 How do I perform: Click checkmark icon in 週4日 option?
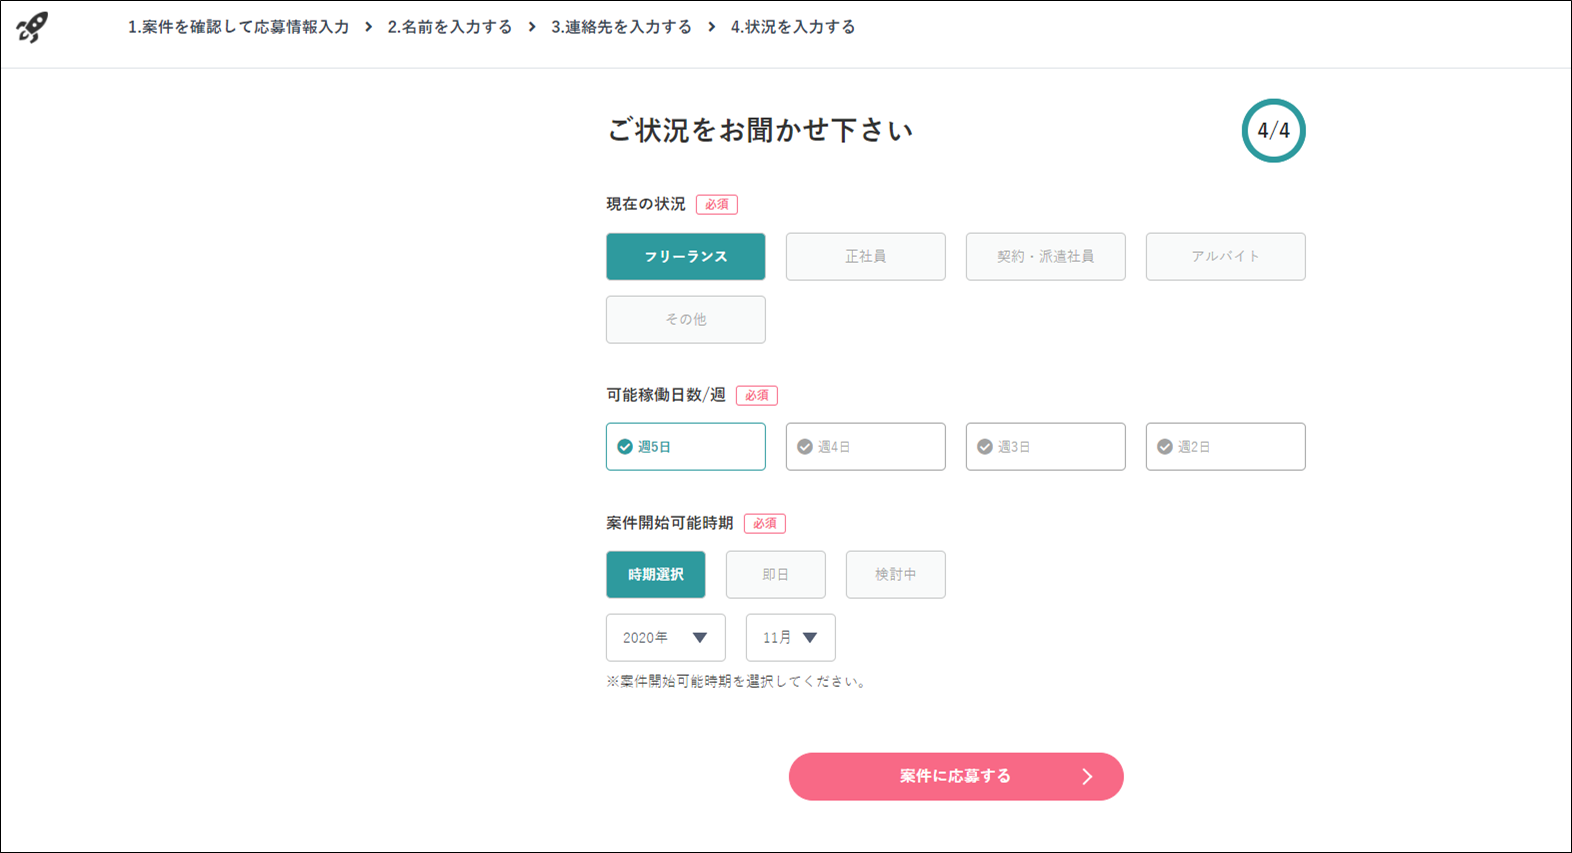805,447
